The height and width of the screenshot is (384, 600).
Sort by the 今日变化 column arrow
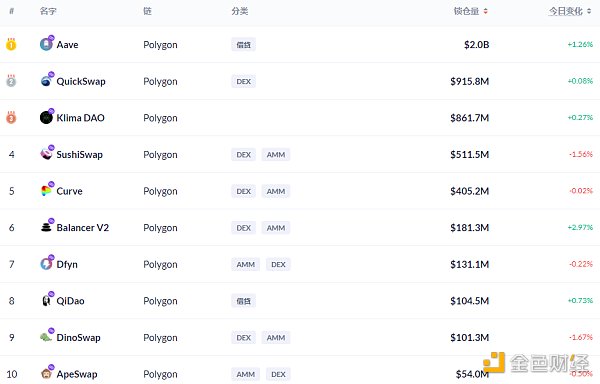pos(589,11)
